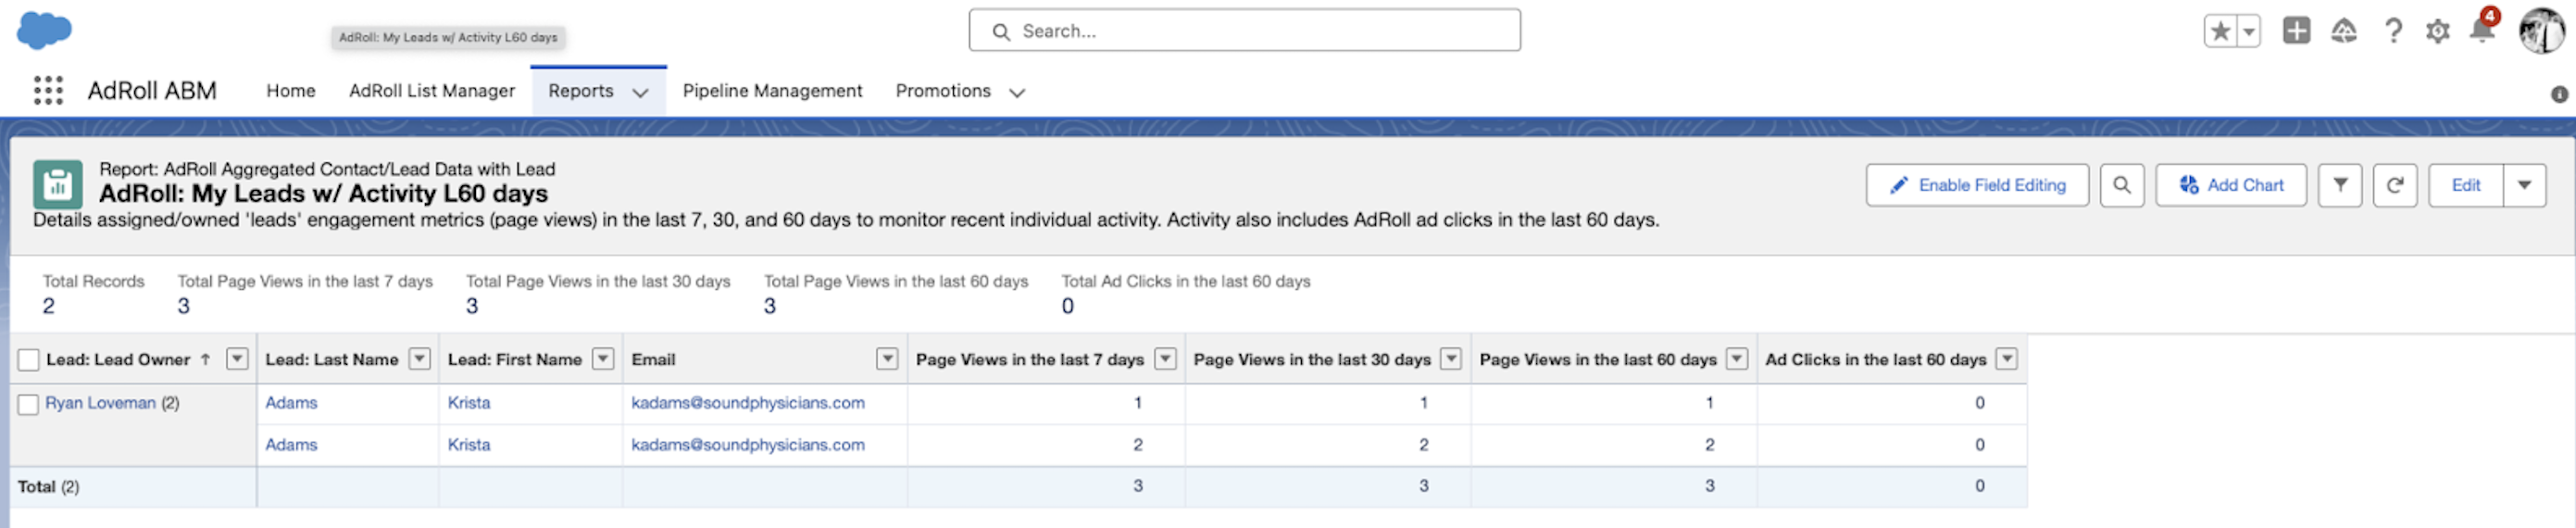Image resolution: width=2576 pixels, height=528 pixels.
Task: Open the Pipeline Management tab
Action: click(772, 91)
